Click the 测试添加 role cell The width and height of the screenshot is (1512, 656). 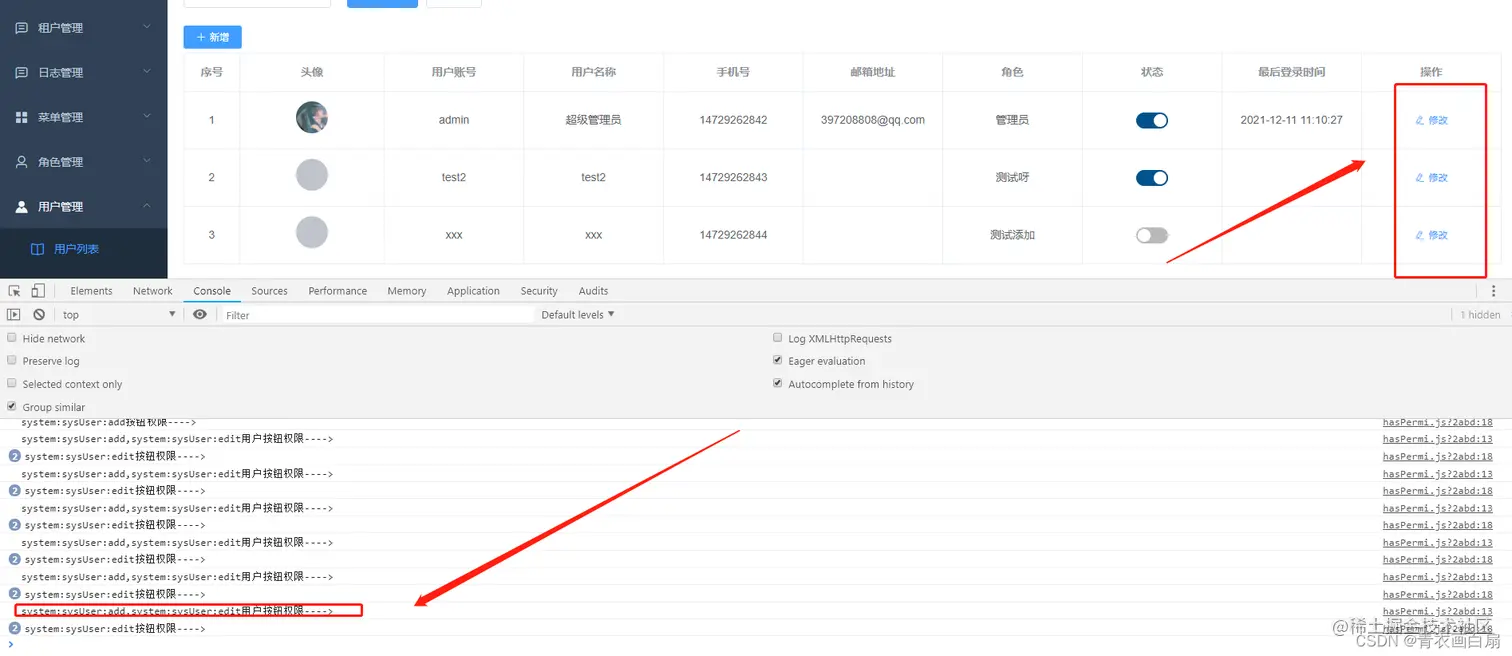pyautogui.click(x=1012, y=235)
